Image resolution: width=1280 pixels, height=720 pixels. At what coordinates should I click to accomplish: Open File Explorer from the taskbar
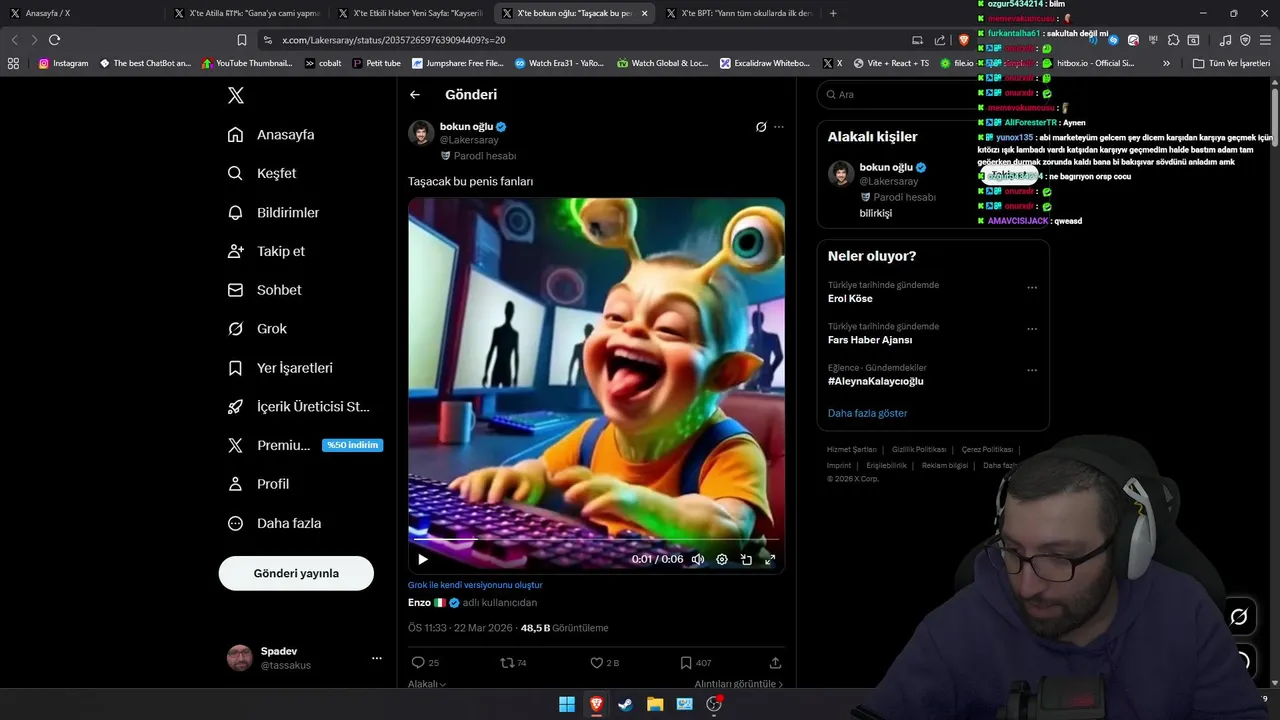click(x=655, y=704)
